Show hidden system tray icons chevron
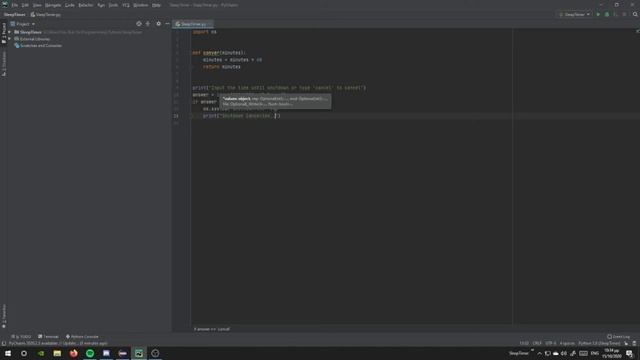 coord(540,353)
